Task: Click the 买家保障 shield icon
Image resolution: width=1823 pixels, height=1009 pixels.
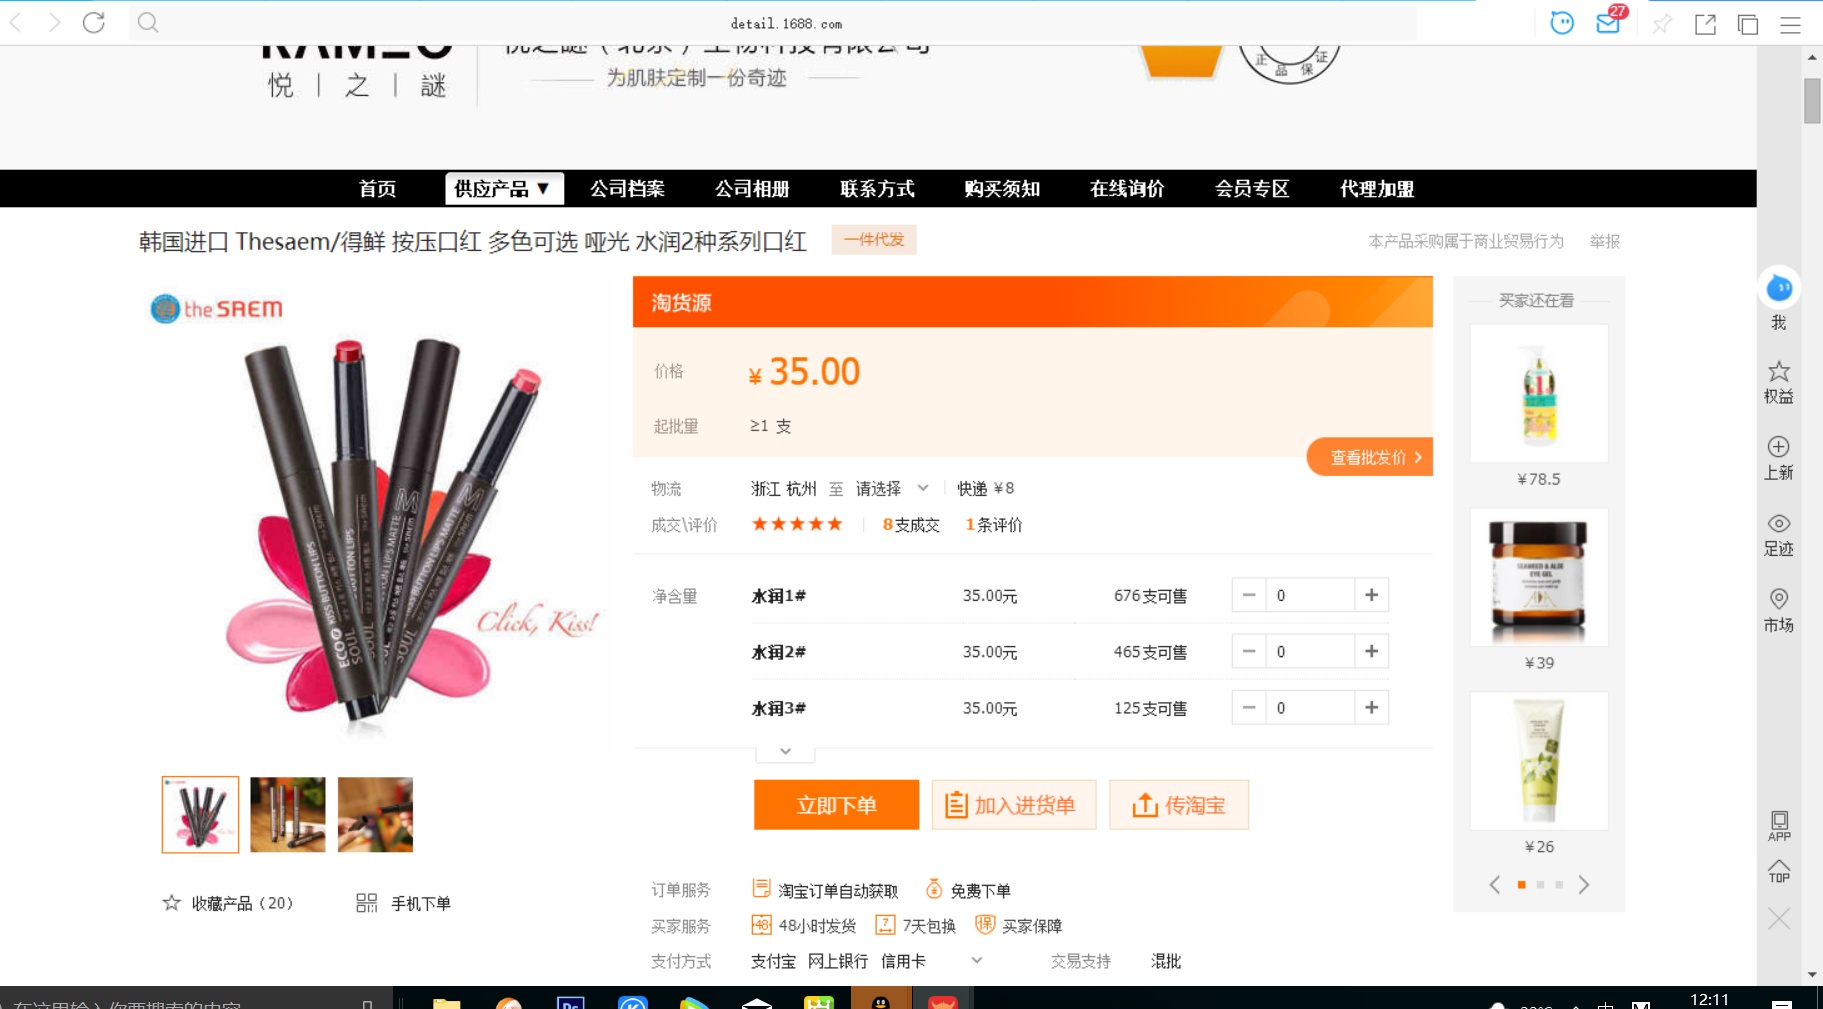Action: (x=985, y=924)
